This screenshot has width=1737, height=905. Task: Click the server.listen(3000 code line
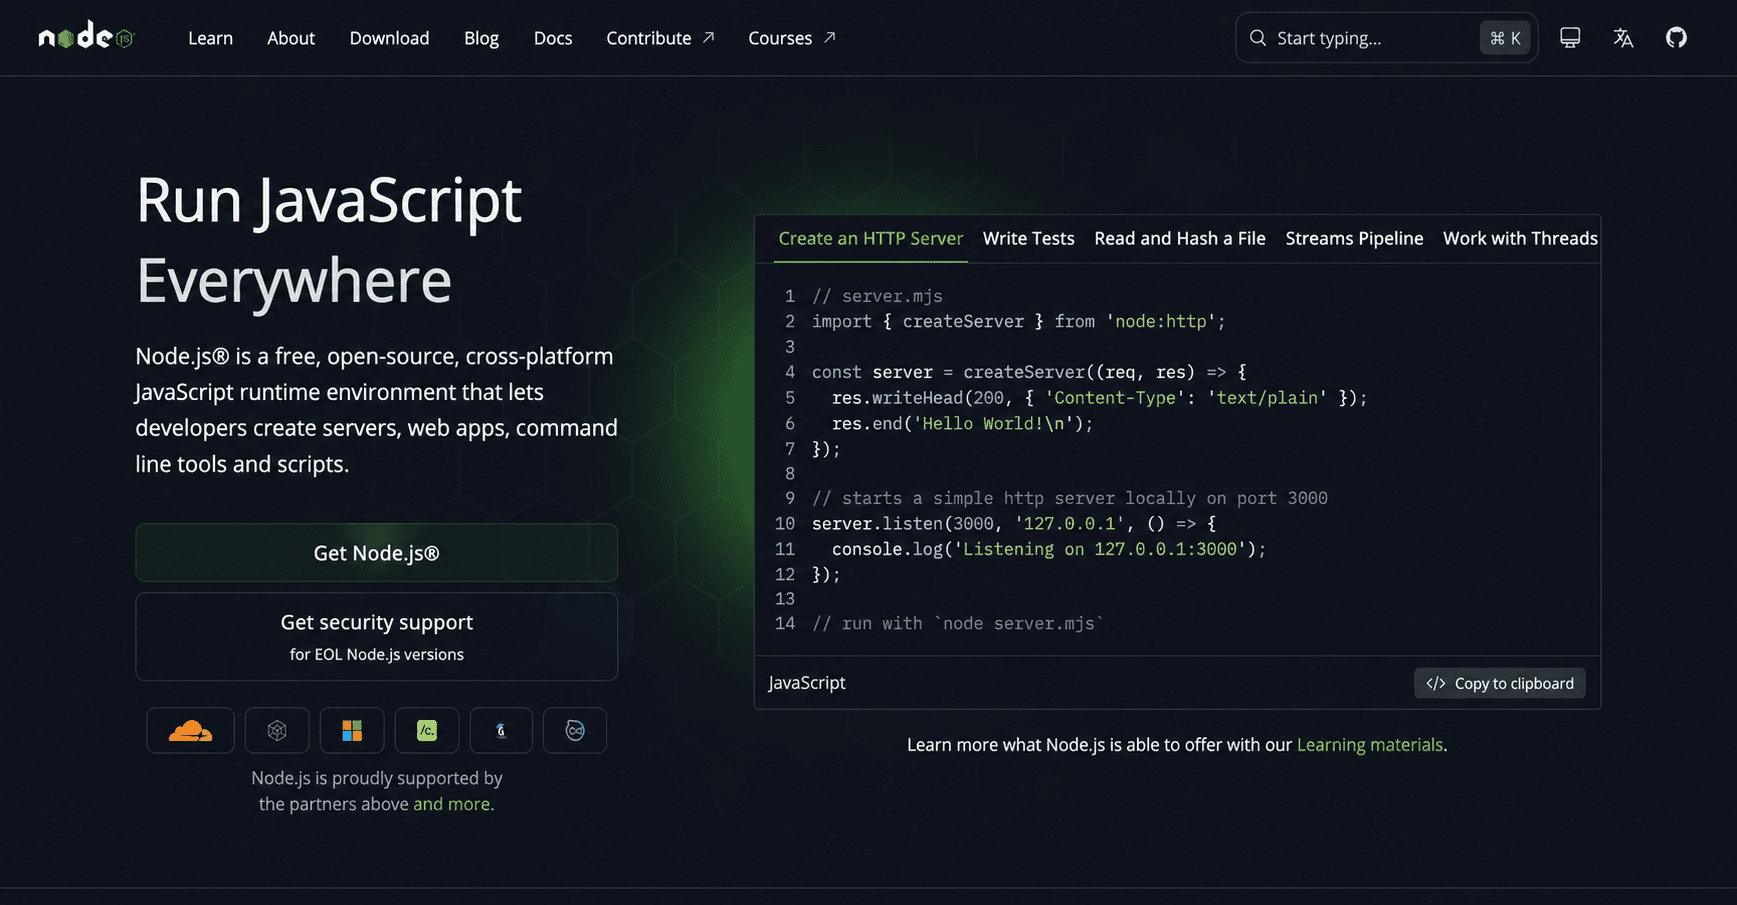point(1014,523)
